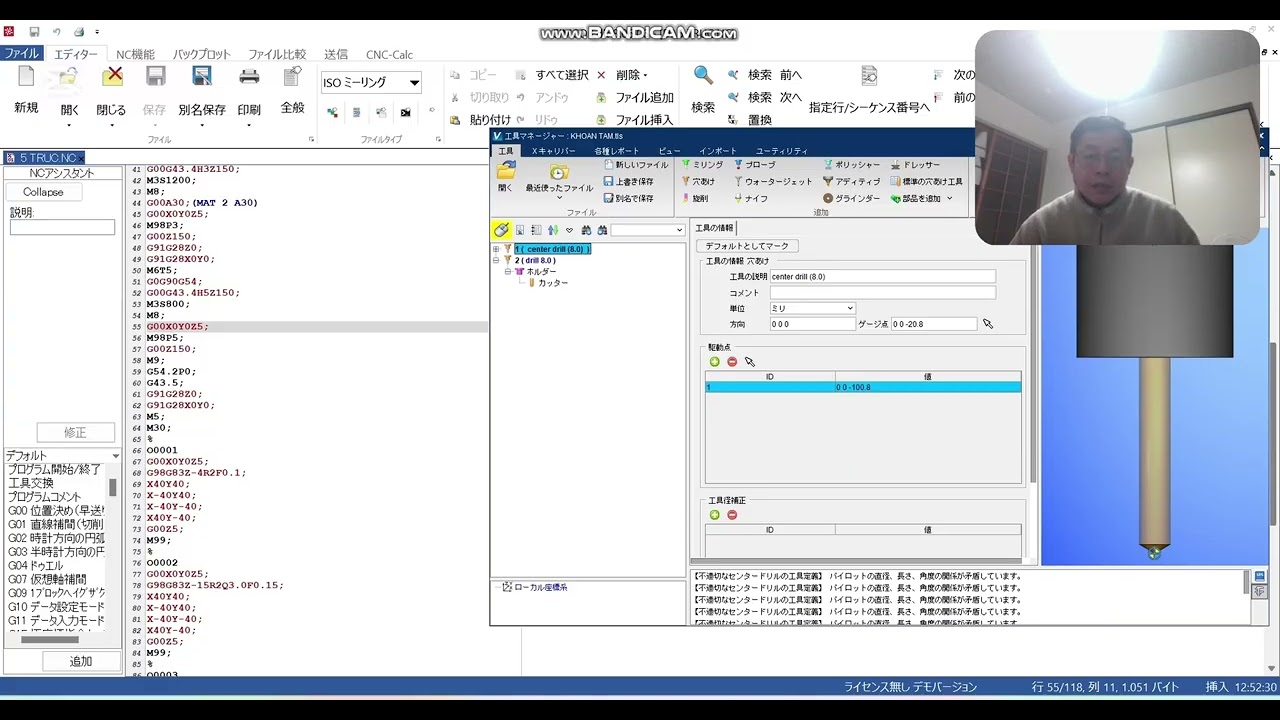The width and height of the screenshot is (1280, 720).
Task: Click 検索 次へ (Find next)
Action: pyautogui.click(x=765, y=97)
